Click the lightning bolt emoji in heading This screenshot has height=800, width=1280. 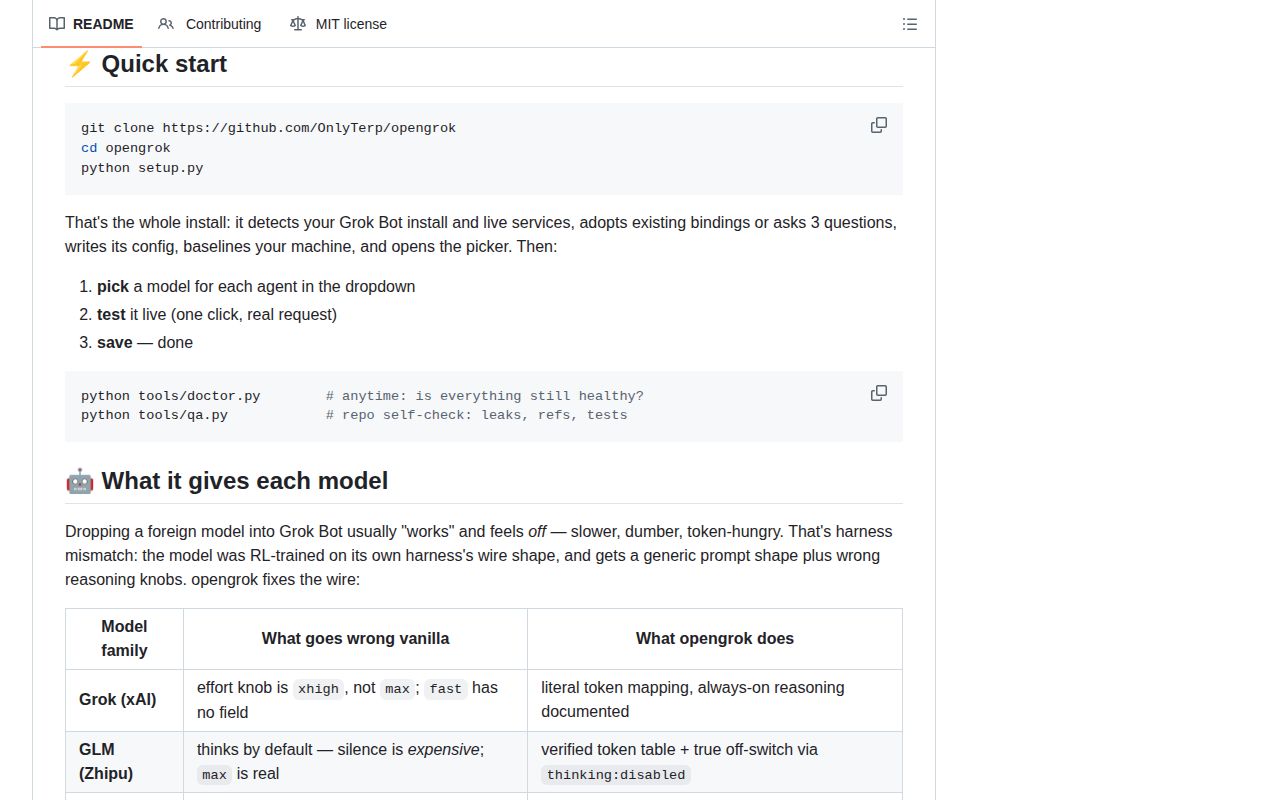79,64
